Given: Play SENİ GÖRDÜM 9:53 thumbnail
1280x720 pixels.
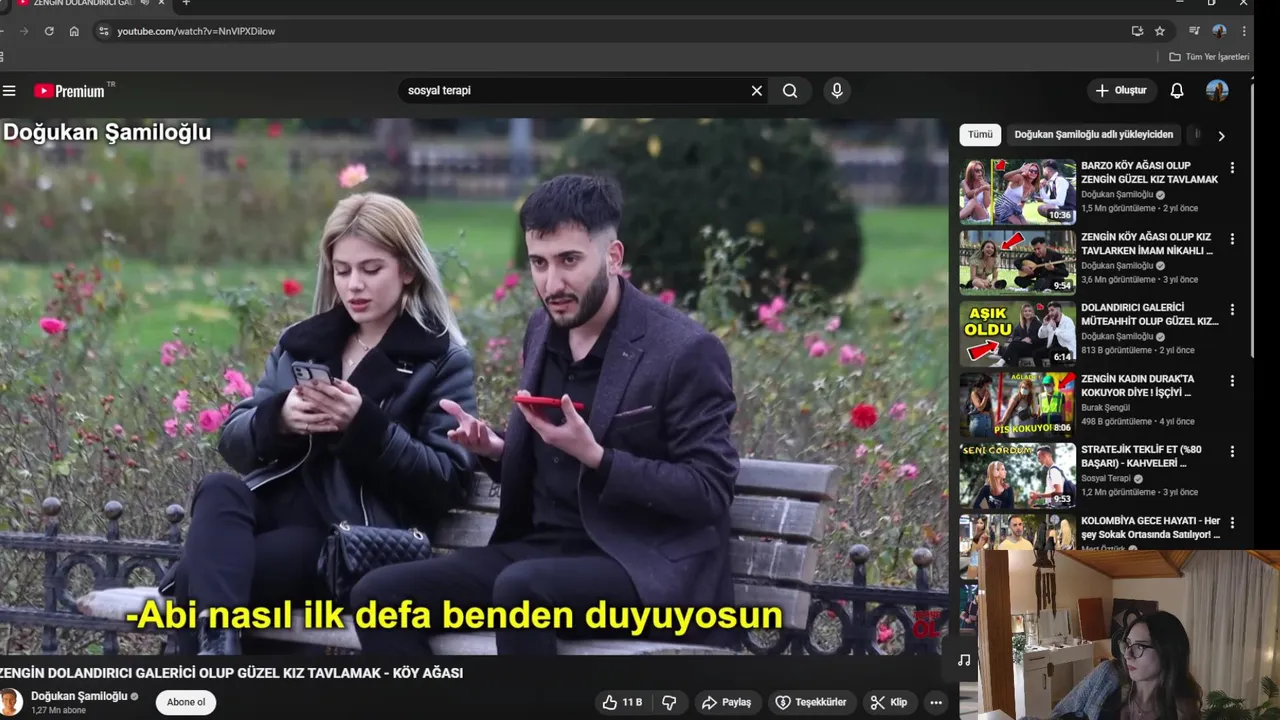Looking at the screenshot, I should (1018, 475).
